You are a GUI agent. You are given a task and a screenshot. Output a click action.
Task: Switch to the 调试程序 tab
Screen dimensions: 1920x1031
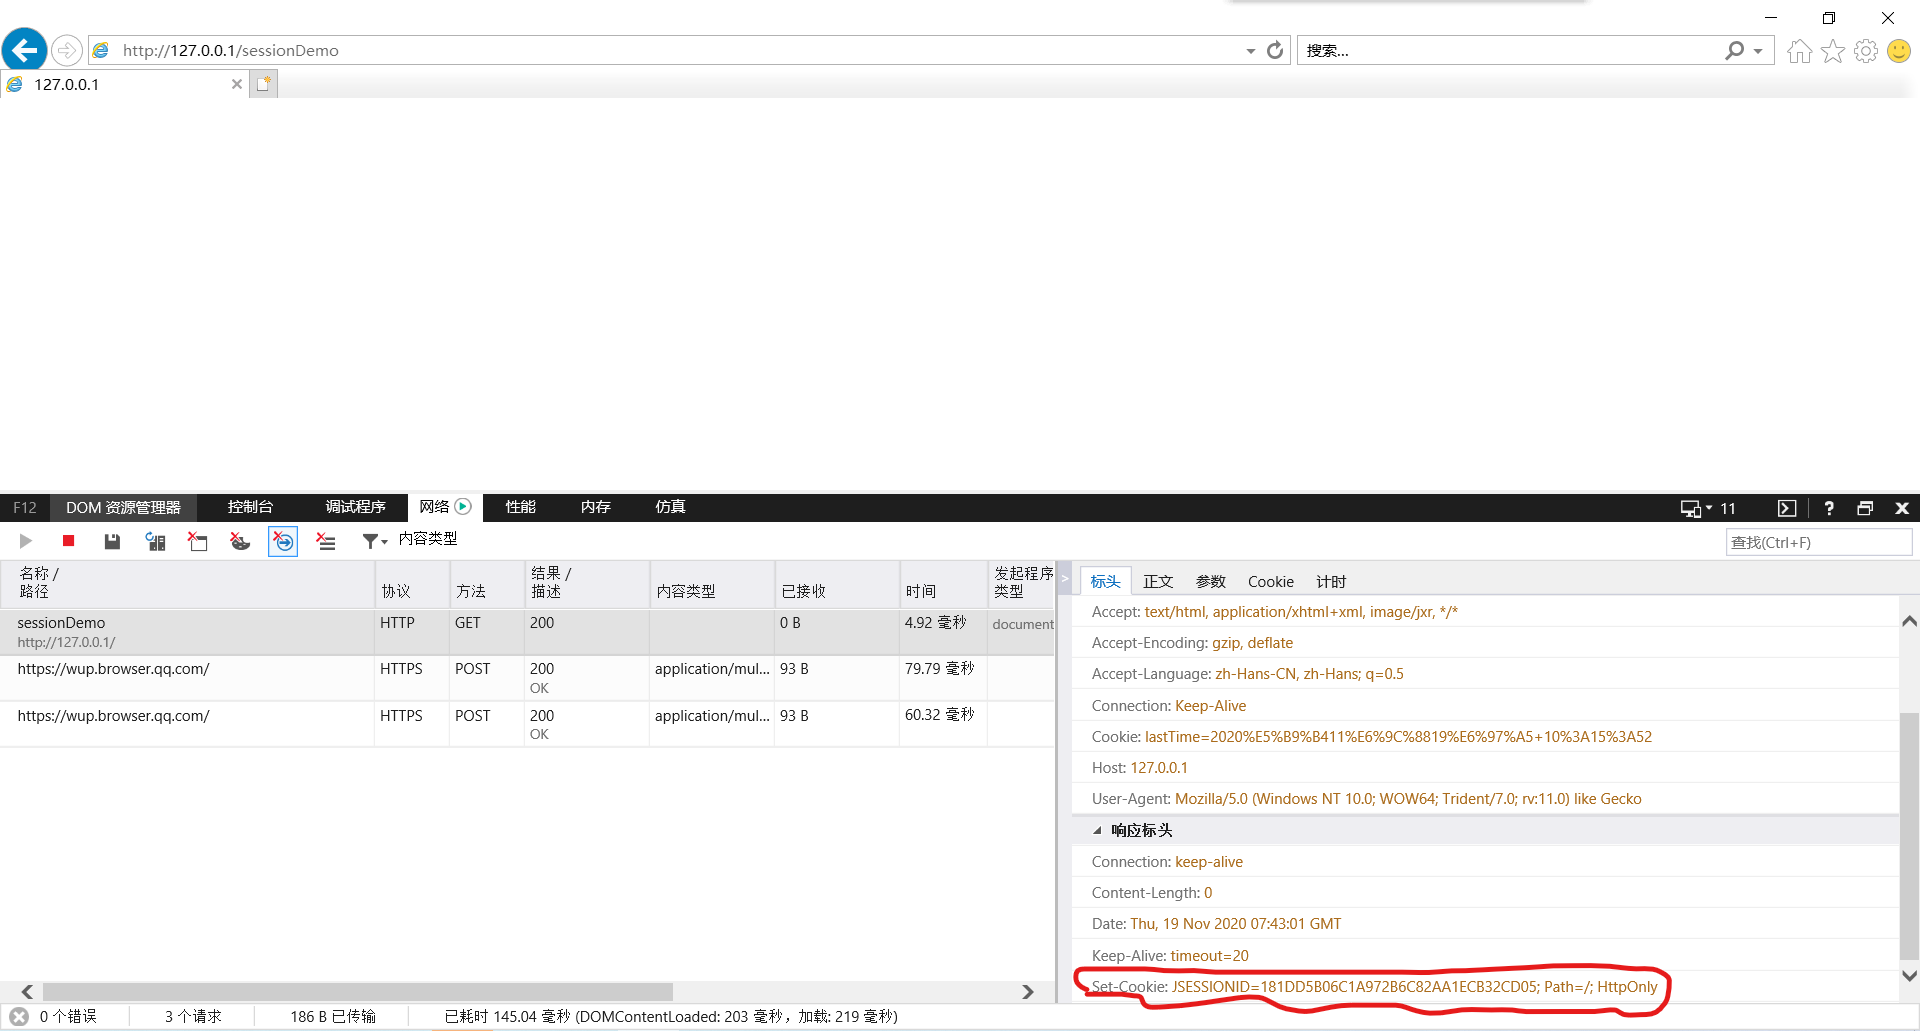[355, 507]
